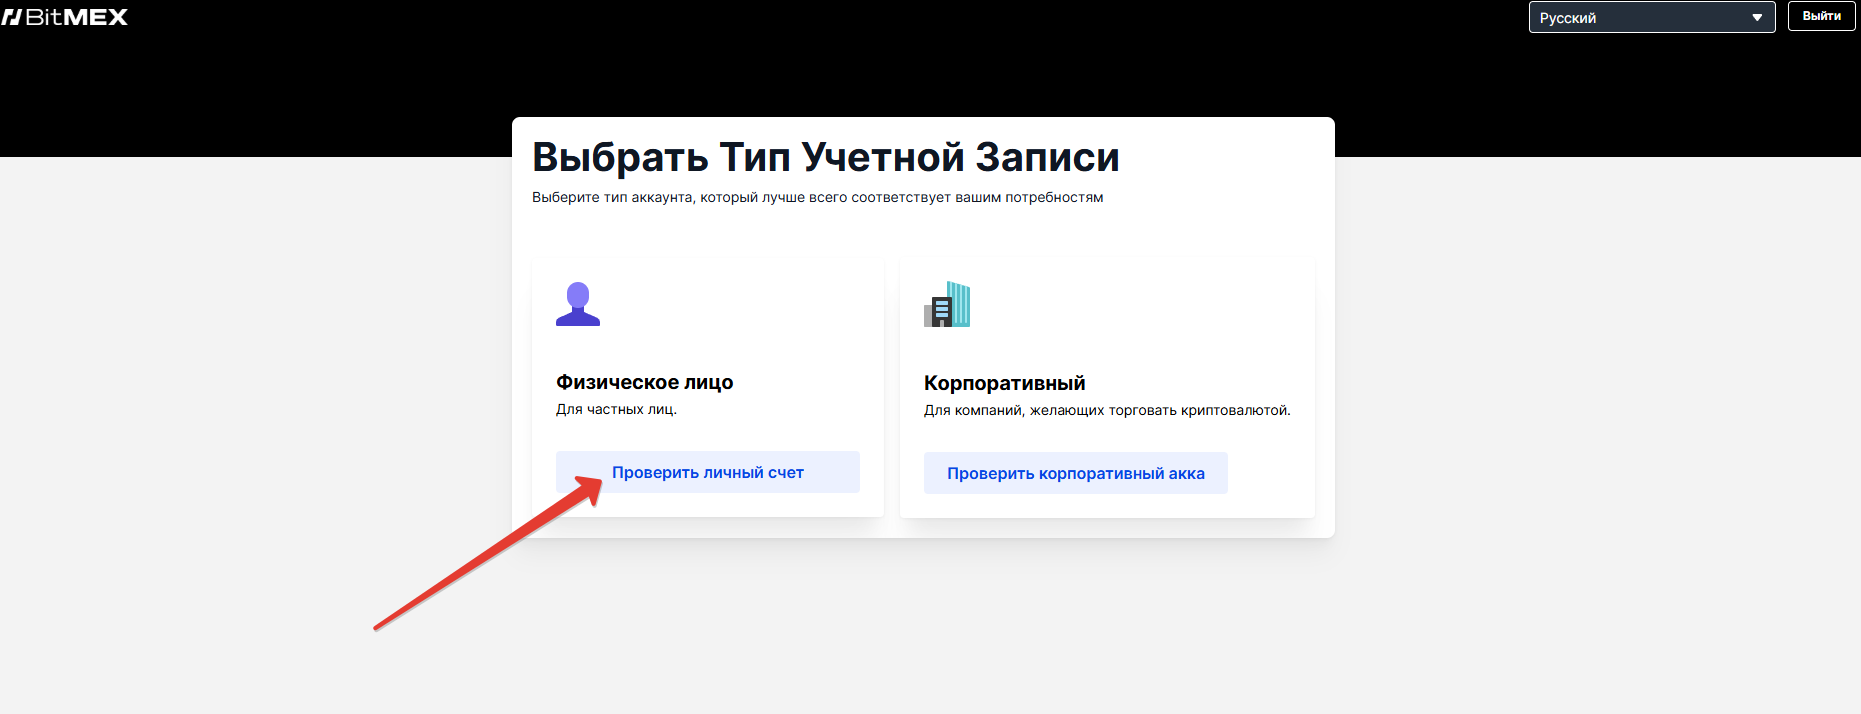Click Проверить корпоративный акка button
This screenshot has width=1861, height=714.
click(x=1075, y=473)
